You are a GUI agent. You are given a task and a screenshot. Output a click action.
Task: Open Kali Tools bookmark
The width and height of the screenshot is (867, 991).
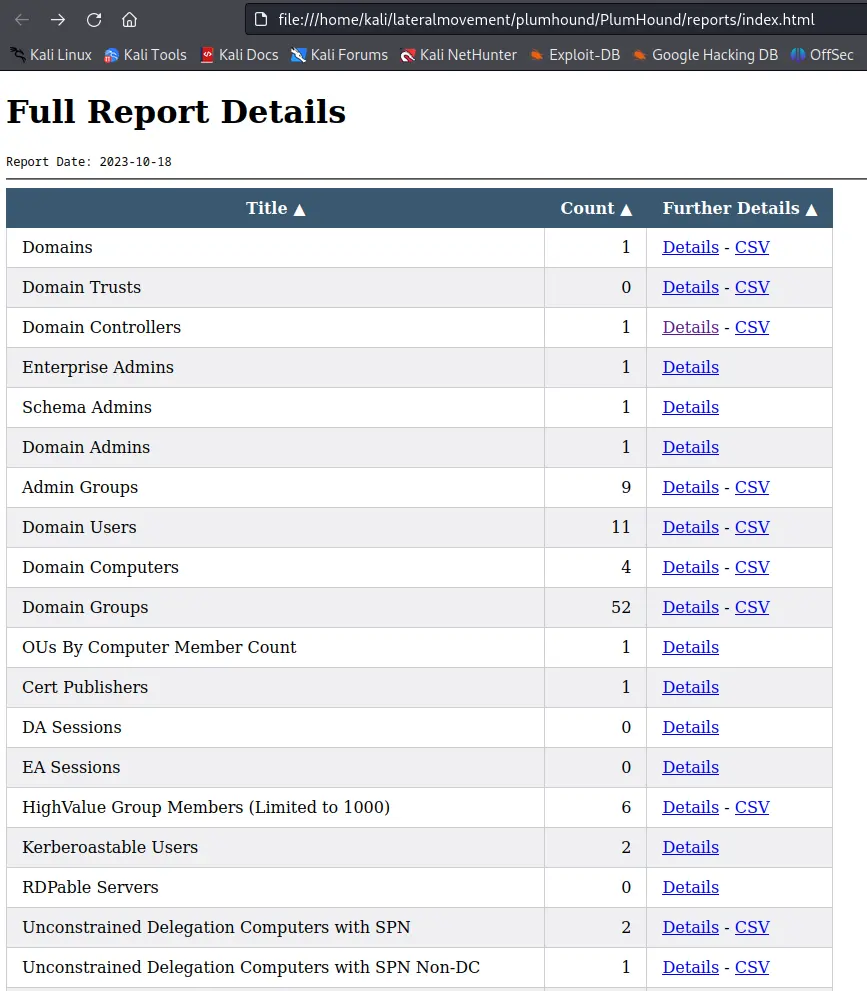(145, 55)
